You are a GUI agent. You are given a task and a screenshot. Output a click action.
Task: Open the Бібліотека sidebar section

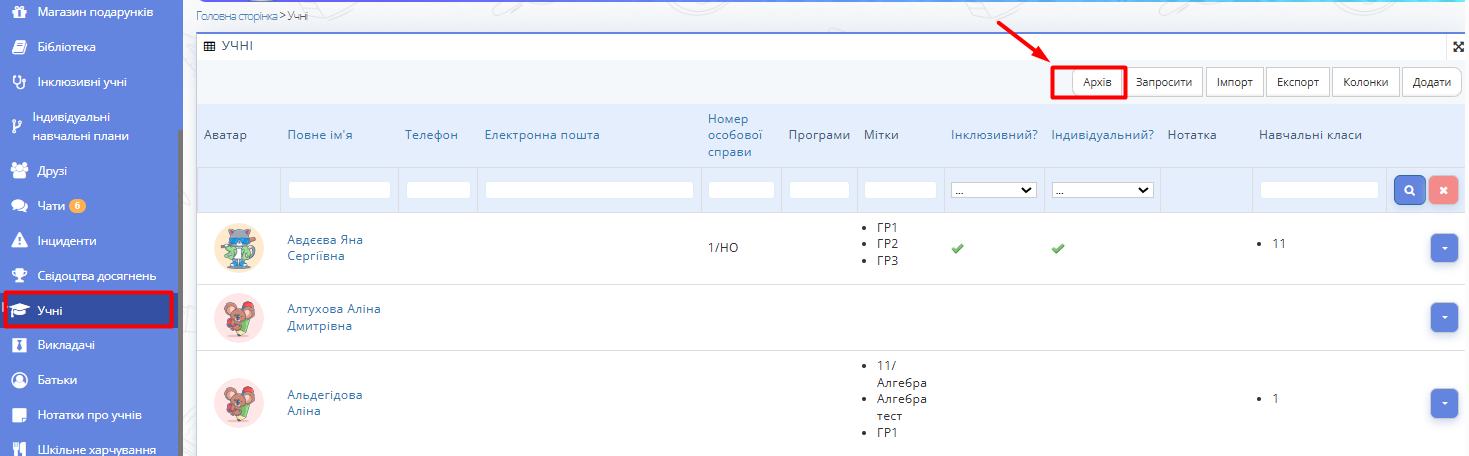tap(66, 47)
